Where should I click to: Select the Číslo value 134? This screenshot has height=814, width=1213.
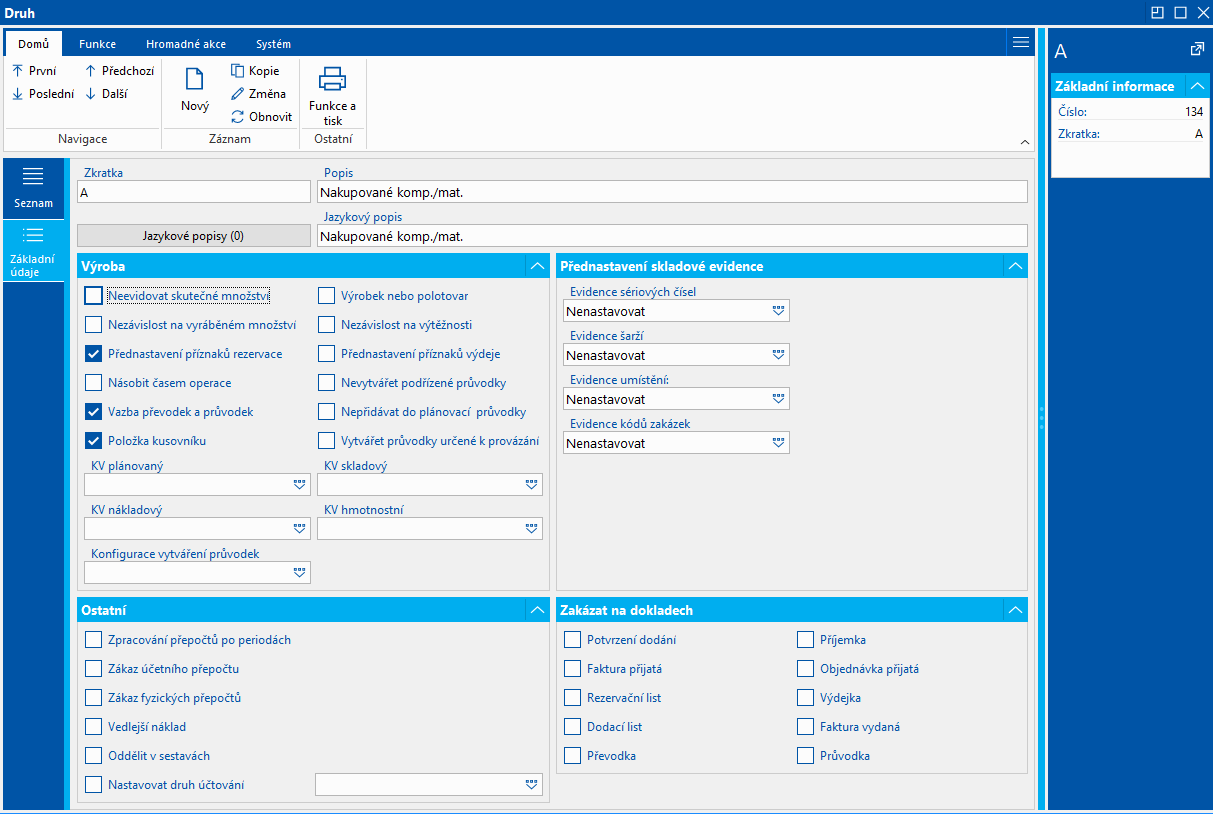pyautogui.click(x=1193, y=112)
